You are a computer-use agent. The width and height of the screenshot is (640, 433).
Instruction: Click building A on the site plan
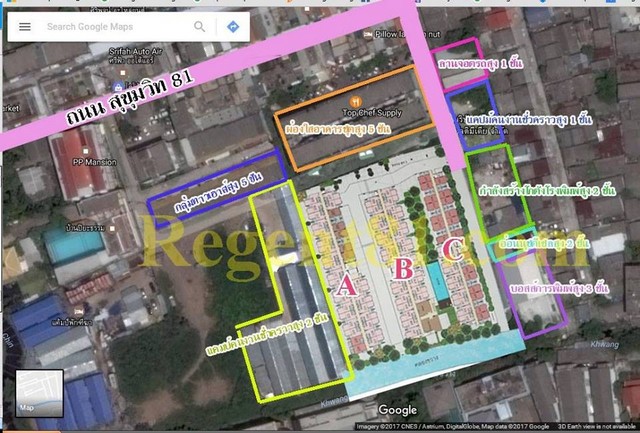click(x=346, y=287)
